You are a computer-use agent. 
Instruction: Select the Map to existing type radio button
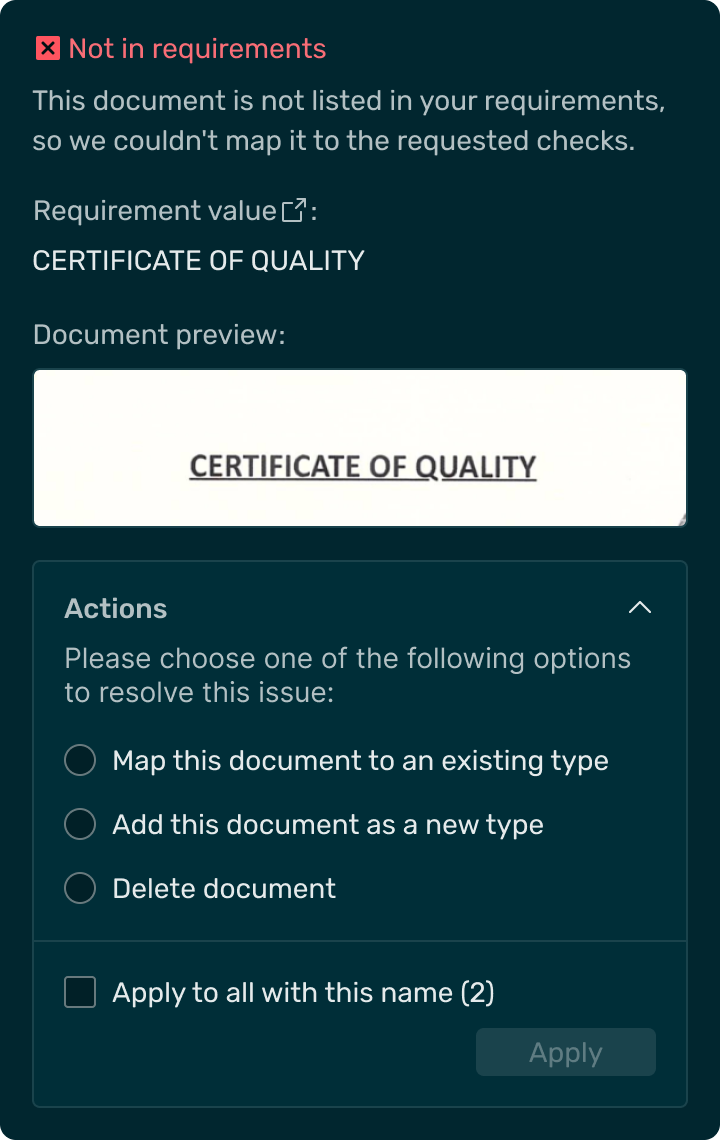tap(80, 760)
